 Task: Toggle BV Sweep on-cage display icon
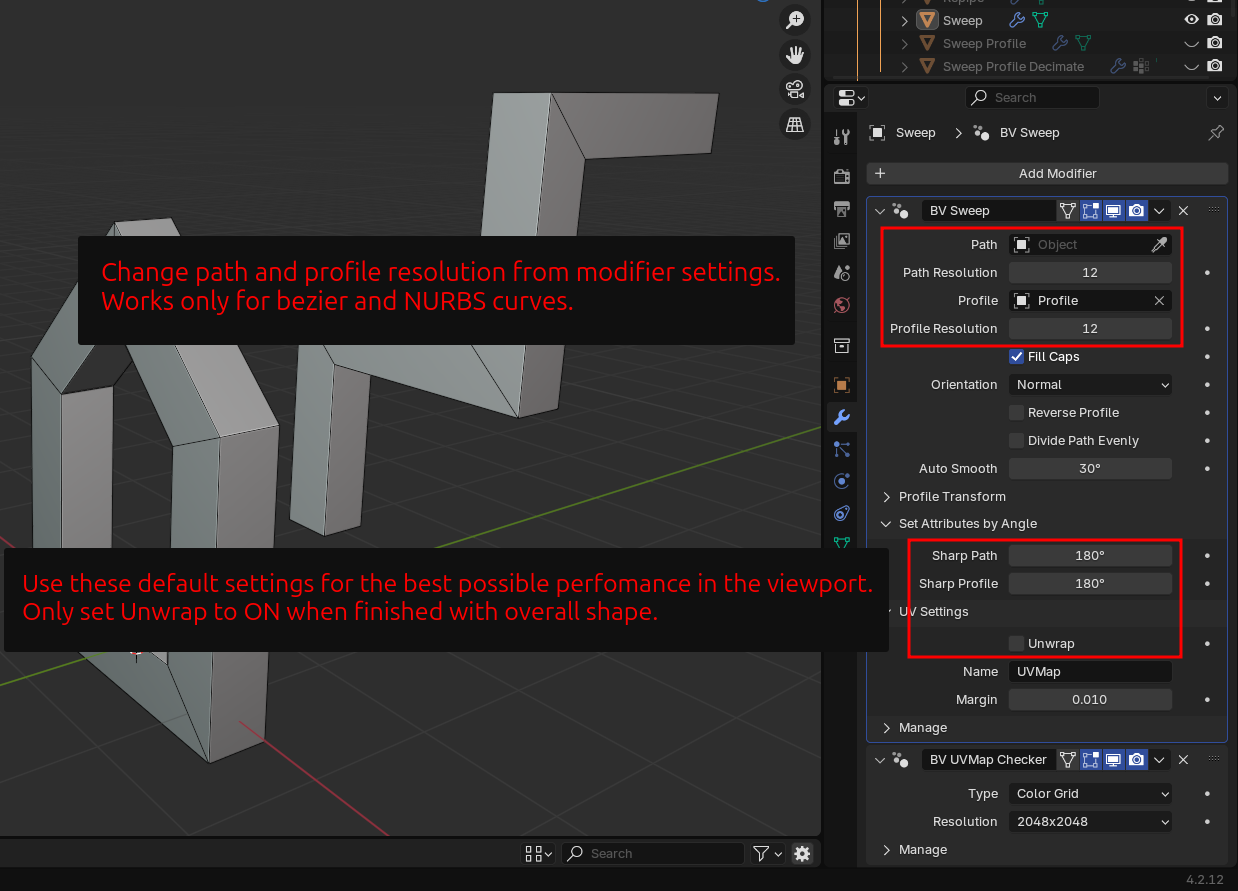point(1068,211)
